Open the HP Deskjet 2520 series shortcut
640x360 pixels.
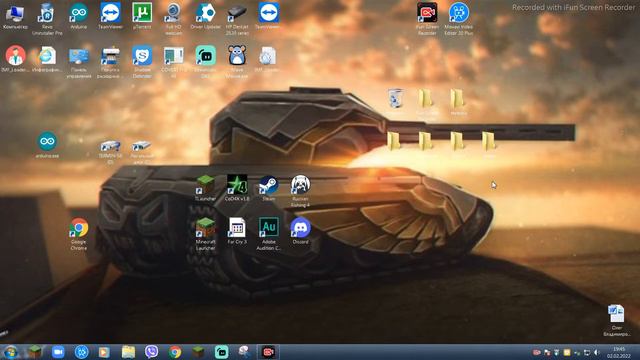pyautogui.click(x=237, y=19)
